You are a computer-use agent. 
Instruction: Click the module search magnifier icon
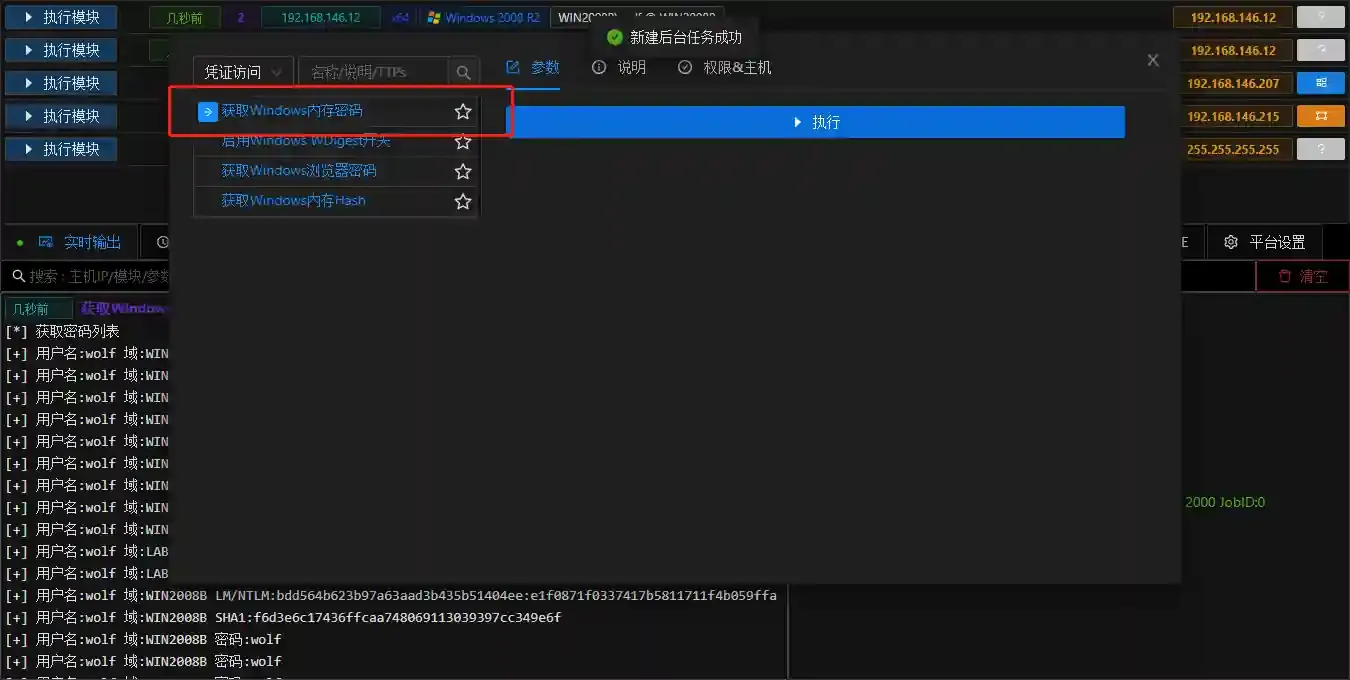click(463, 72)
